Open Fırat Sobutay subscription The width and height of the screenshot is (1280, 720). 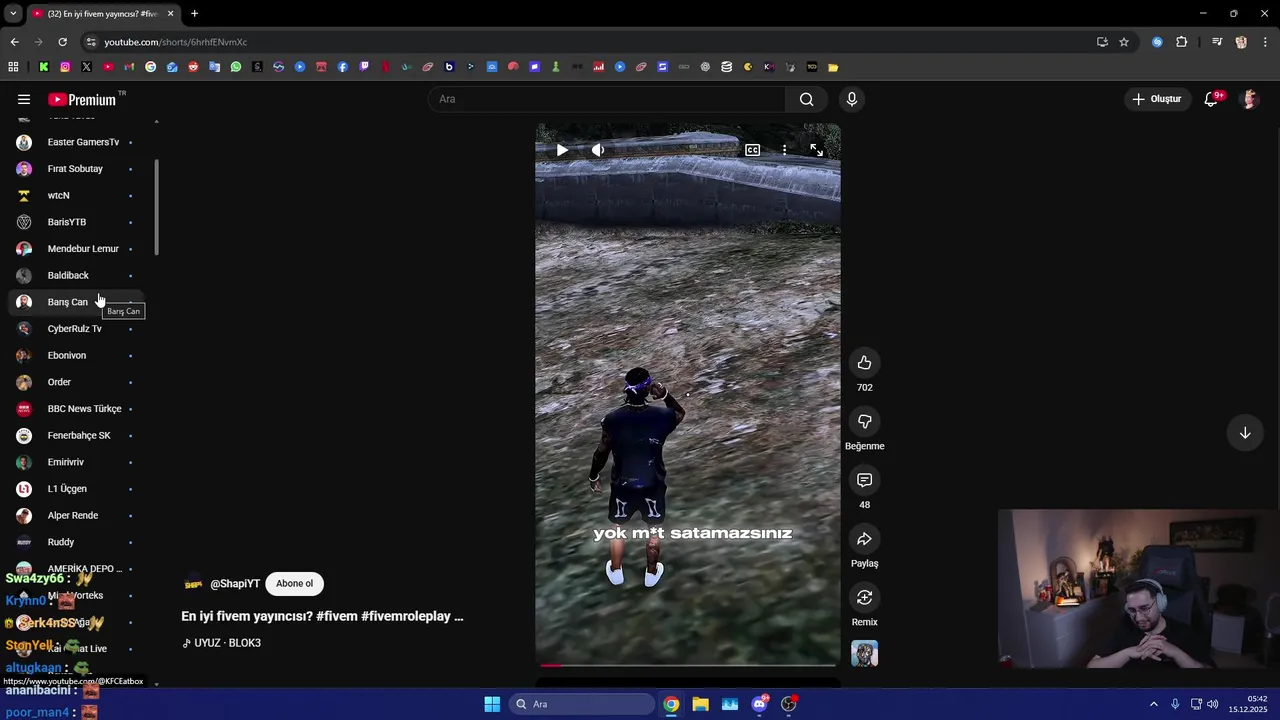point(78,169)
